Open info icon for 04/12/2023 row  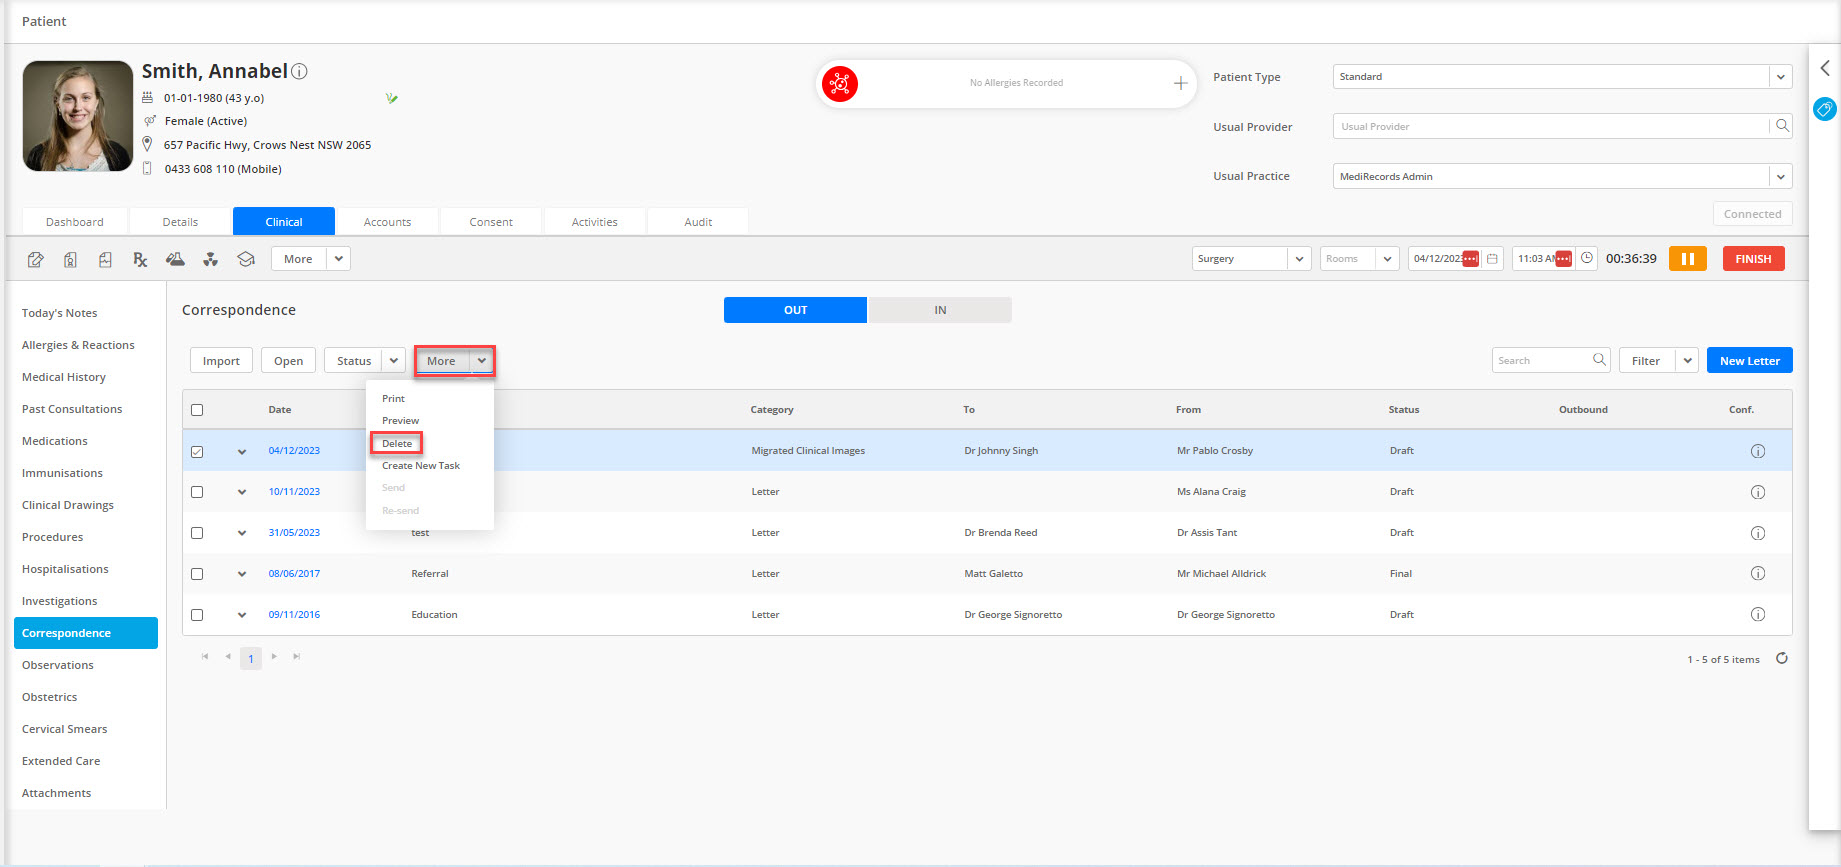click(x=1758, y=451)
